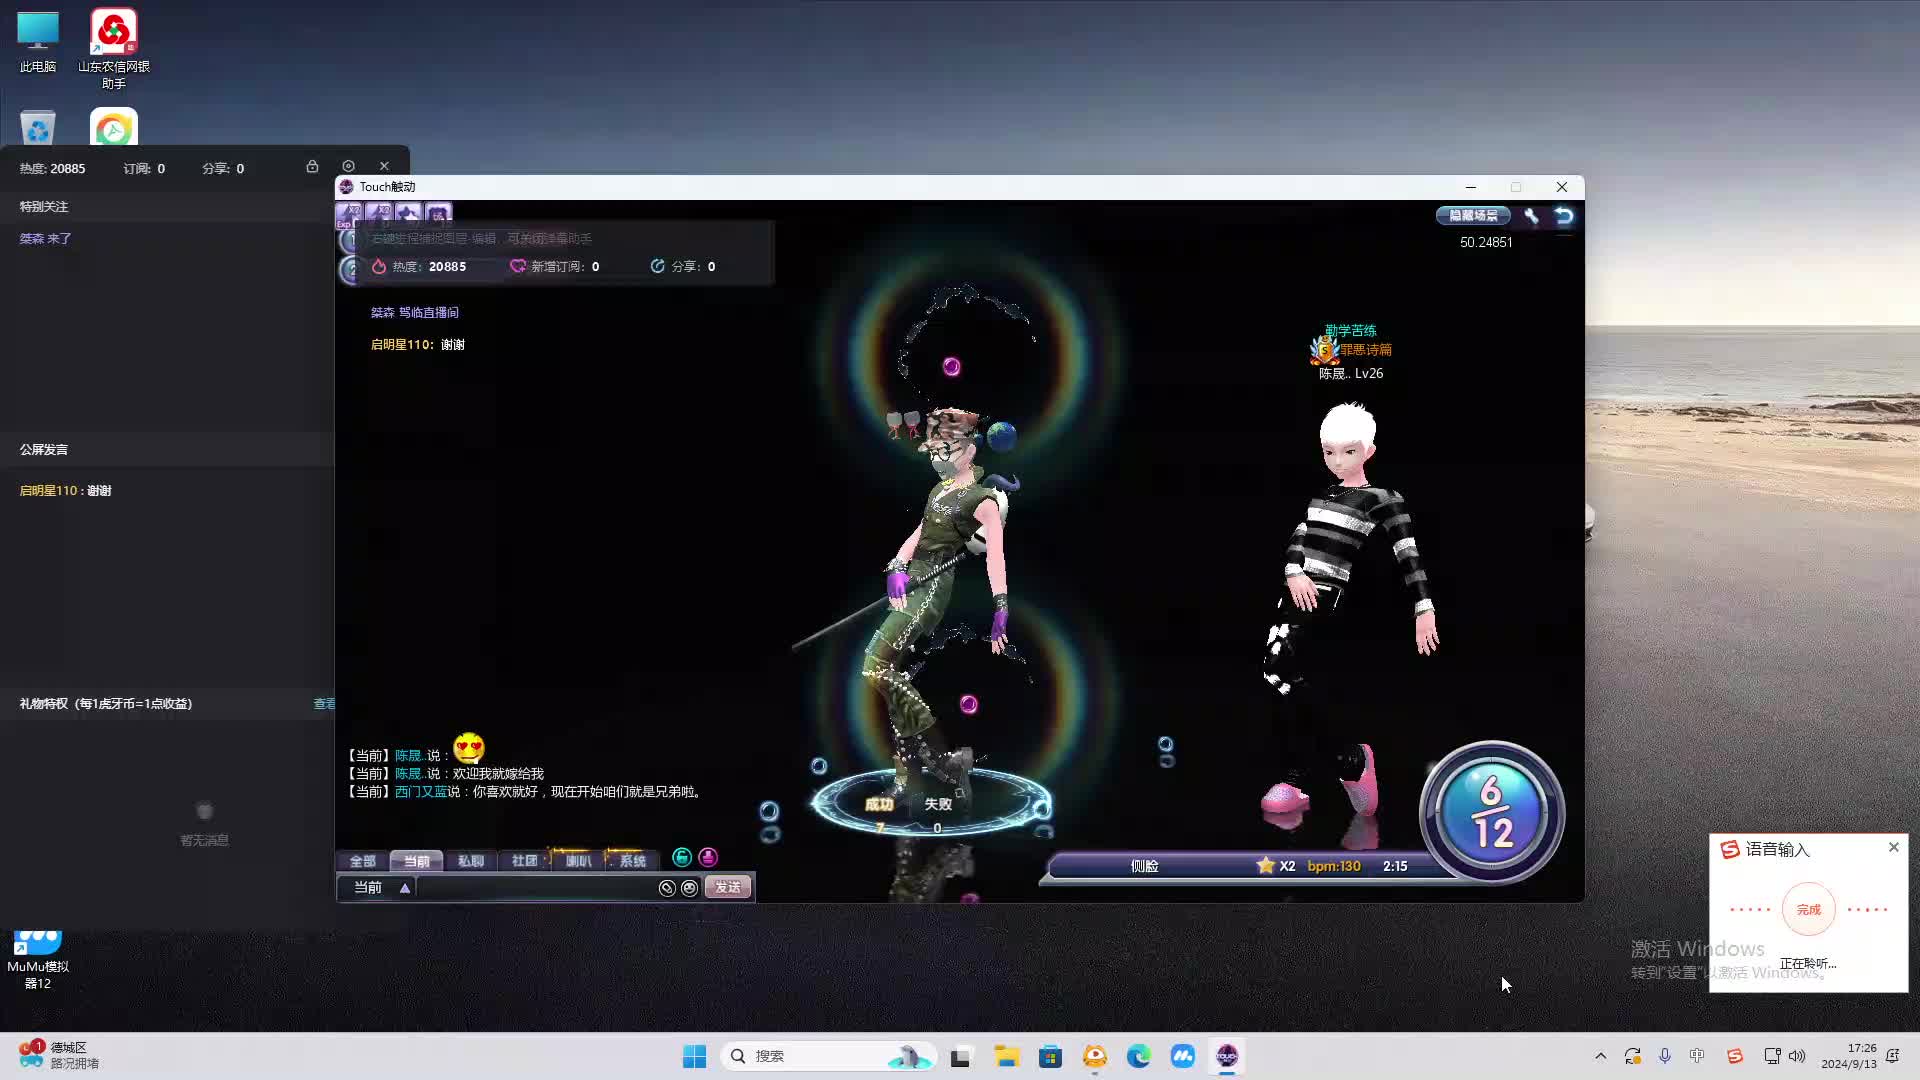Screen dimensions: 1920x1080
Task: Switch to the 私聊 chat tab
Action: click(470, 861)
